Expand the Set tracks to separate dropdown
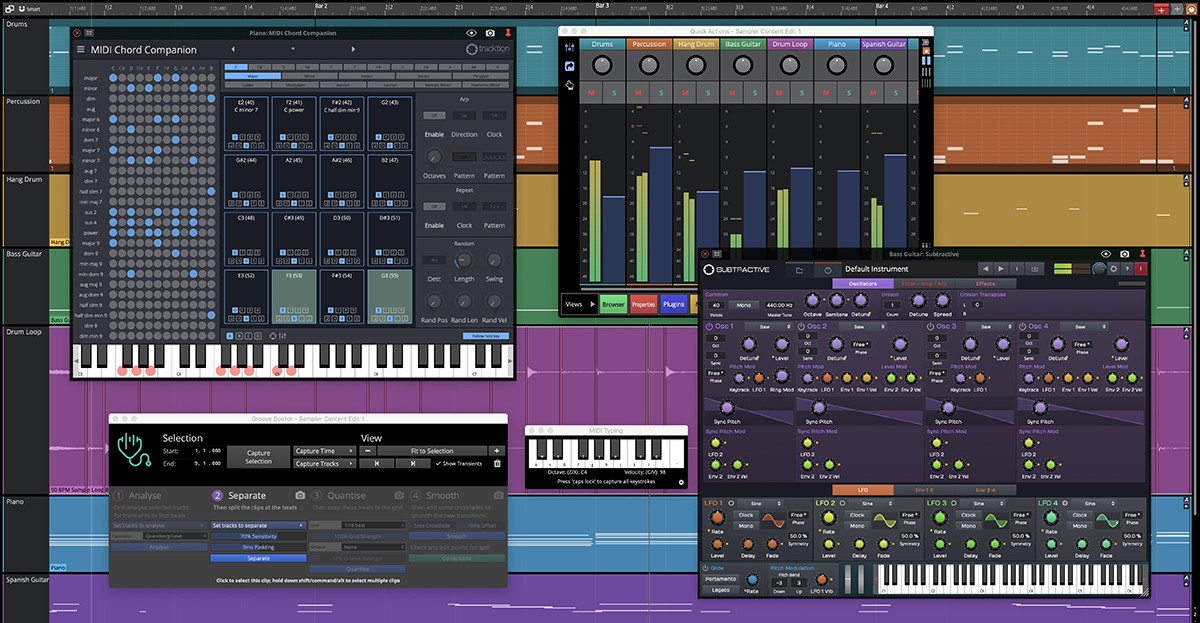 coord(258,525)
